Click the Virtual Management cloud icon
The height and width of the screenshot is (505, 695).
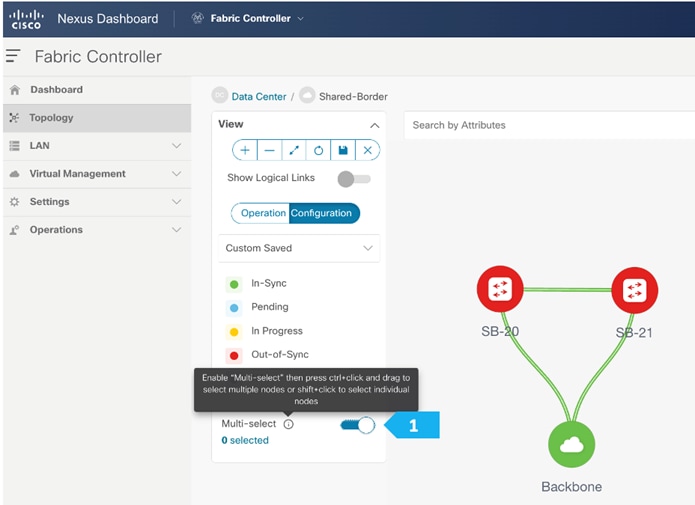tap(15, 174)
